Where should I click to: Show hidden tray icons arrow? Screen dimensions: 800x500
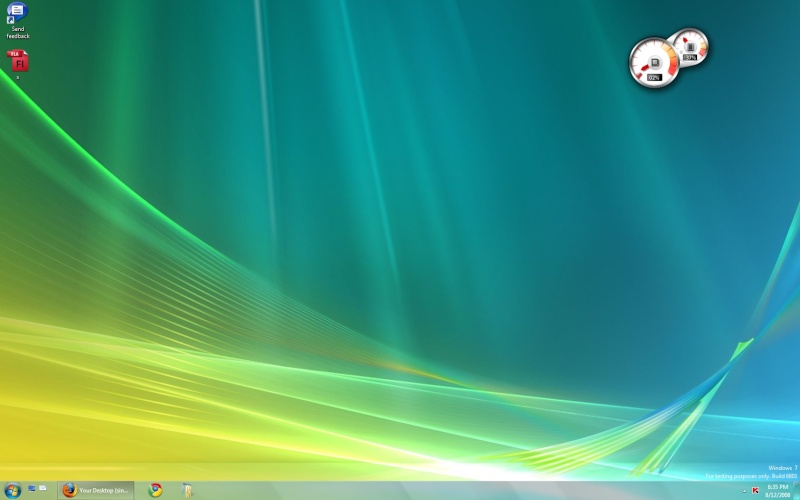tap(744, 491)
